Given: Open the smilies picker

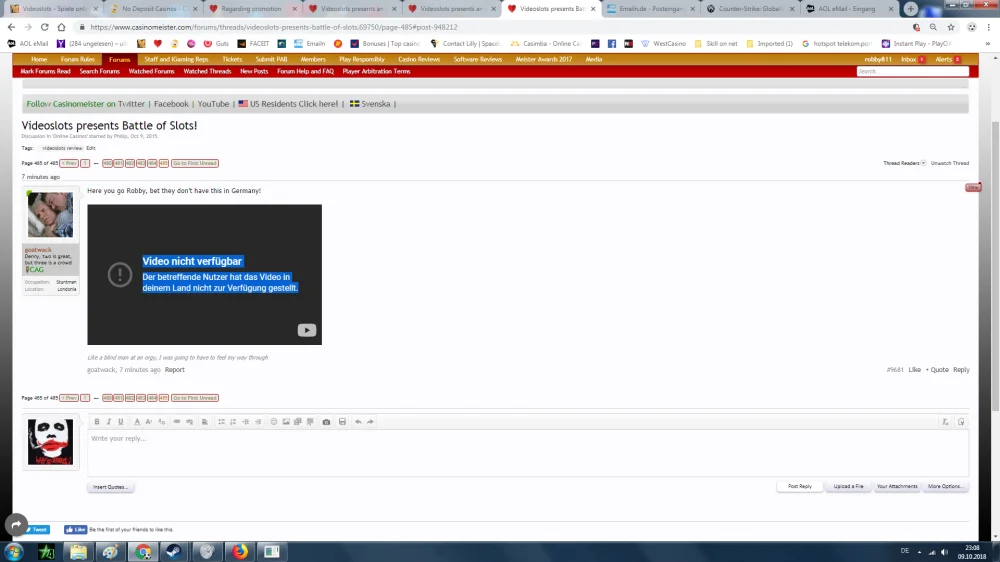Looking at the screenshot, I should click(274, 422).
